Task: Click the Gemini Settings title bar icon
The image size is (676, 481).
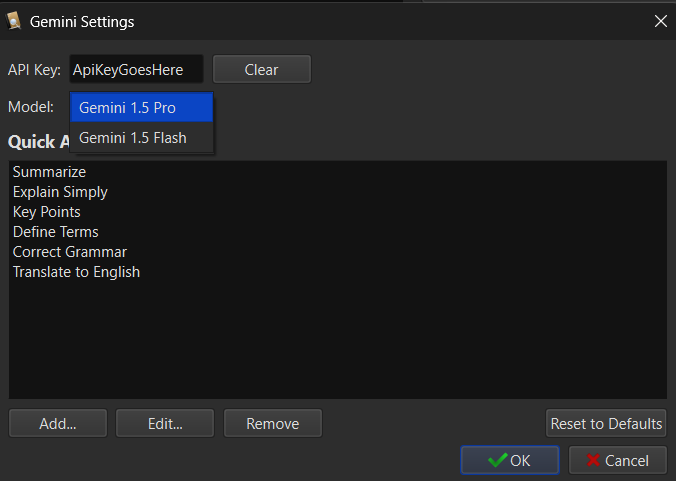Action: [15, 21]
